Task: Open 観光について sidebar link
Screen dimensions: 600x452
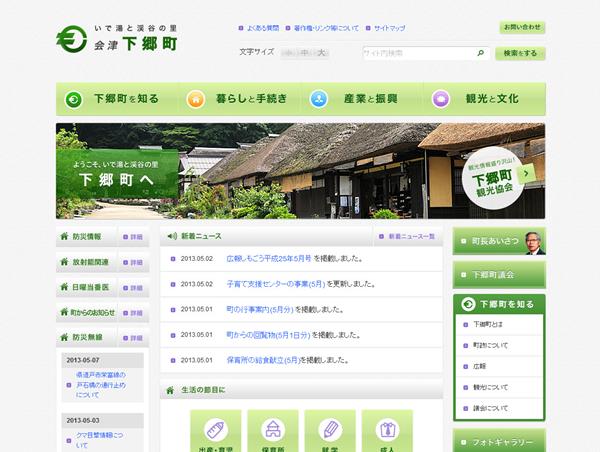Action: 491,387
